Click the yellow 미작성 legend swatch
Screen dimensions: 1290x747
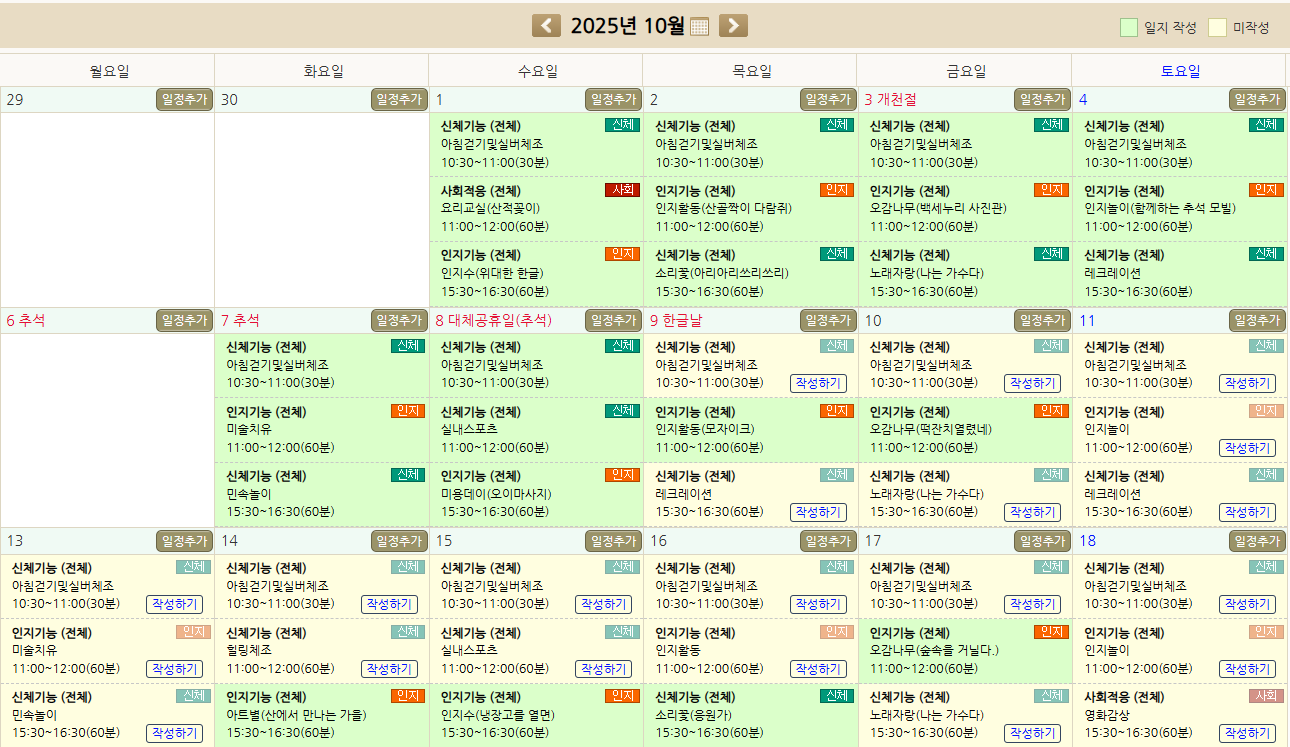(1217, 27)
